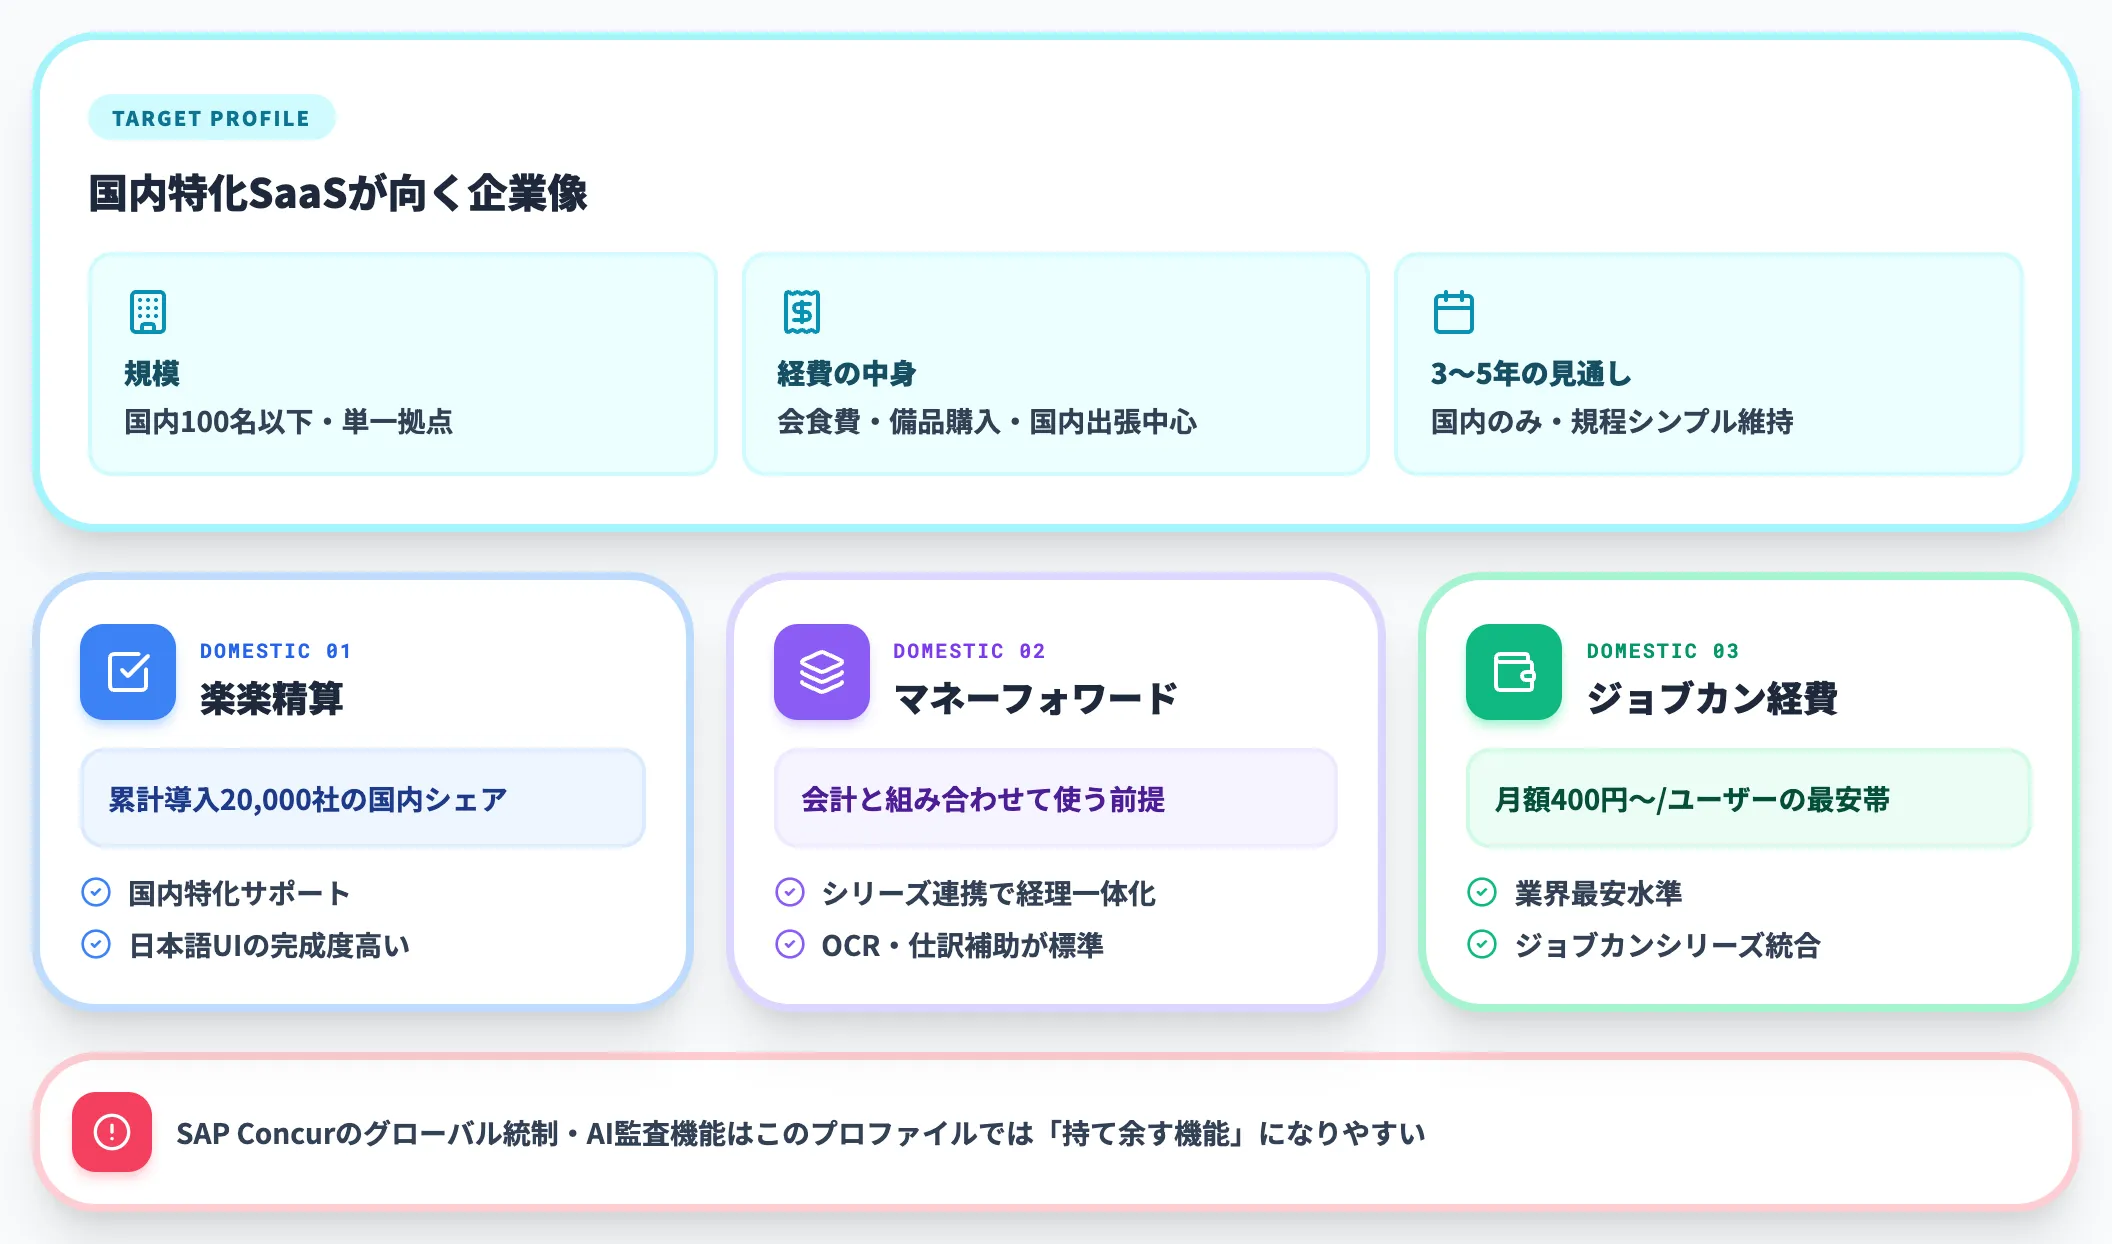Click the DOMESTIC 03 label

point(1662,651)
